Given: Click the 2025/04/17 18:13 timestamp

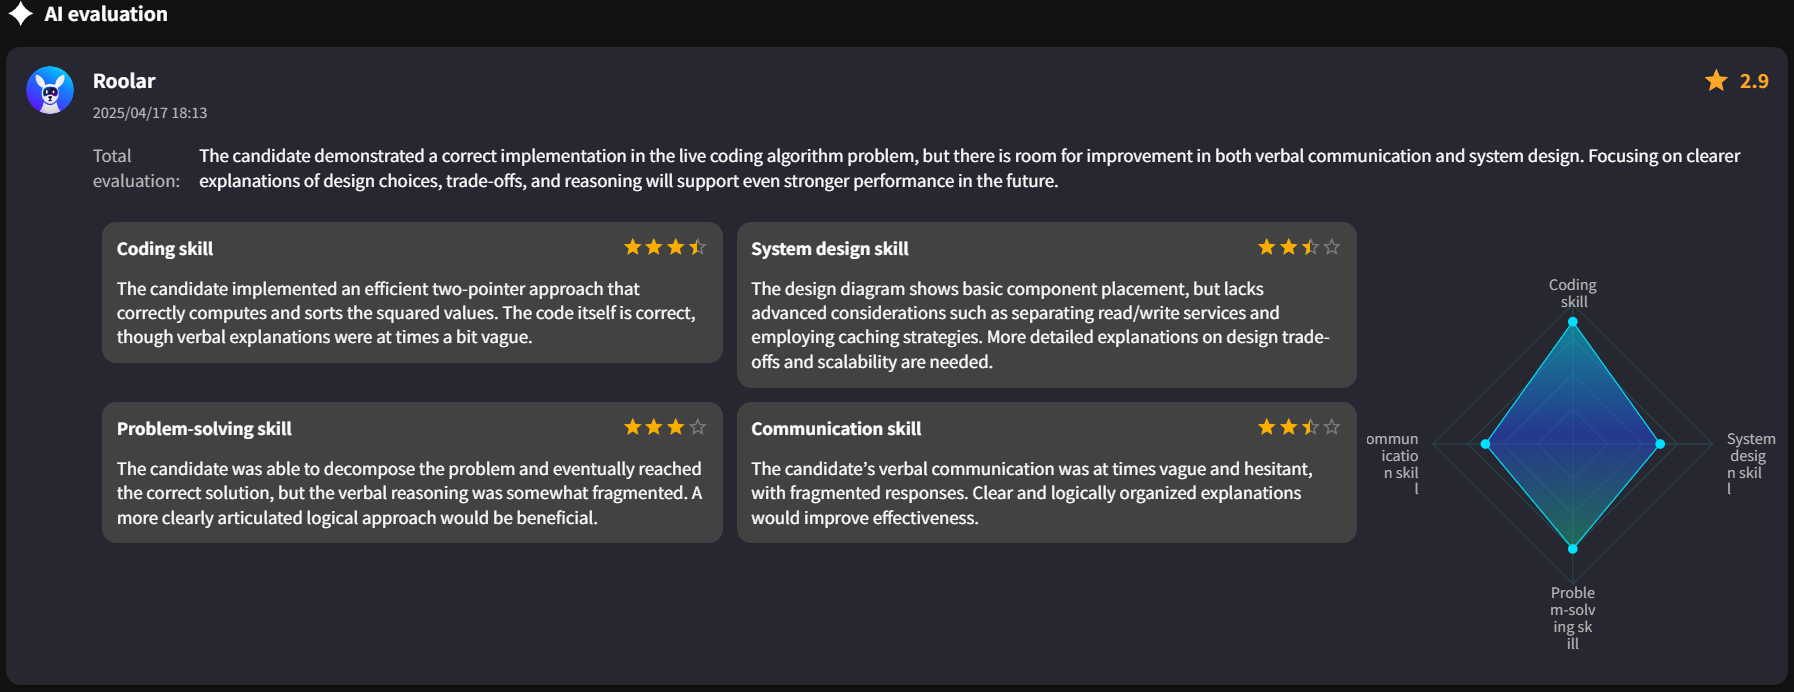Looking at the screenshot, I should 150,113.
